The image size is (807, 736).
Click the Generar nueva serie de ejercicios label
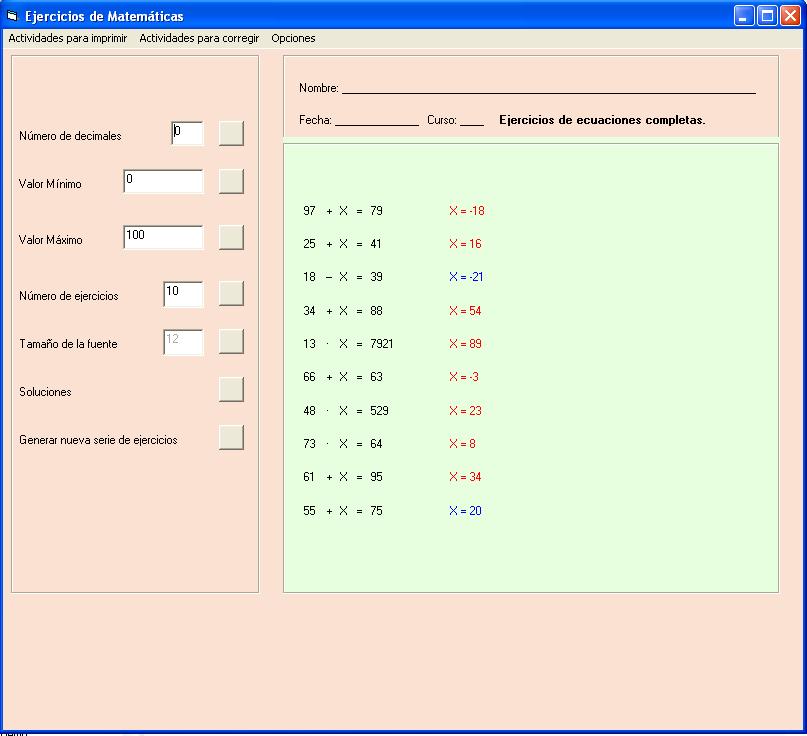pos(98,440)
